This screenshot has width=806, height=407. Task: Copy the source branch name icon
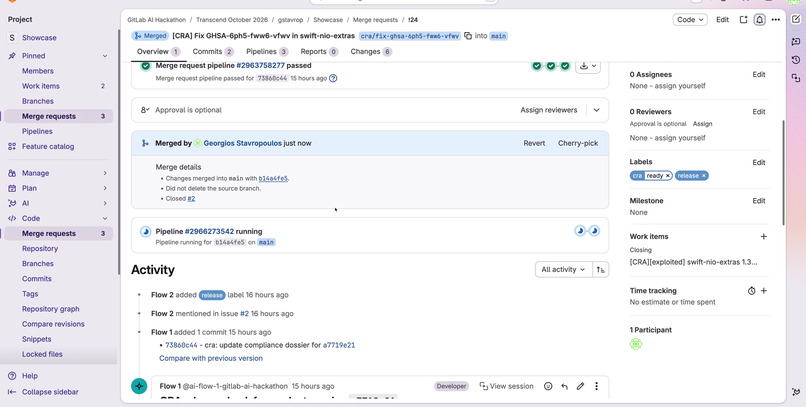[x=468, y=36]
